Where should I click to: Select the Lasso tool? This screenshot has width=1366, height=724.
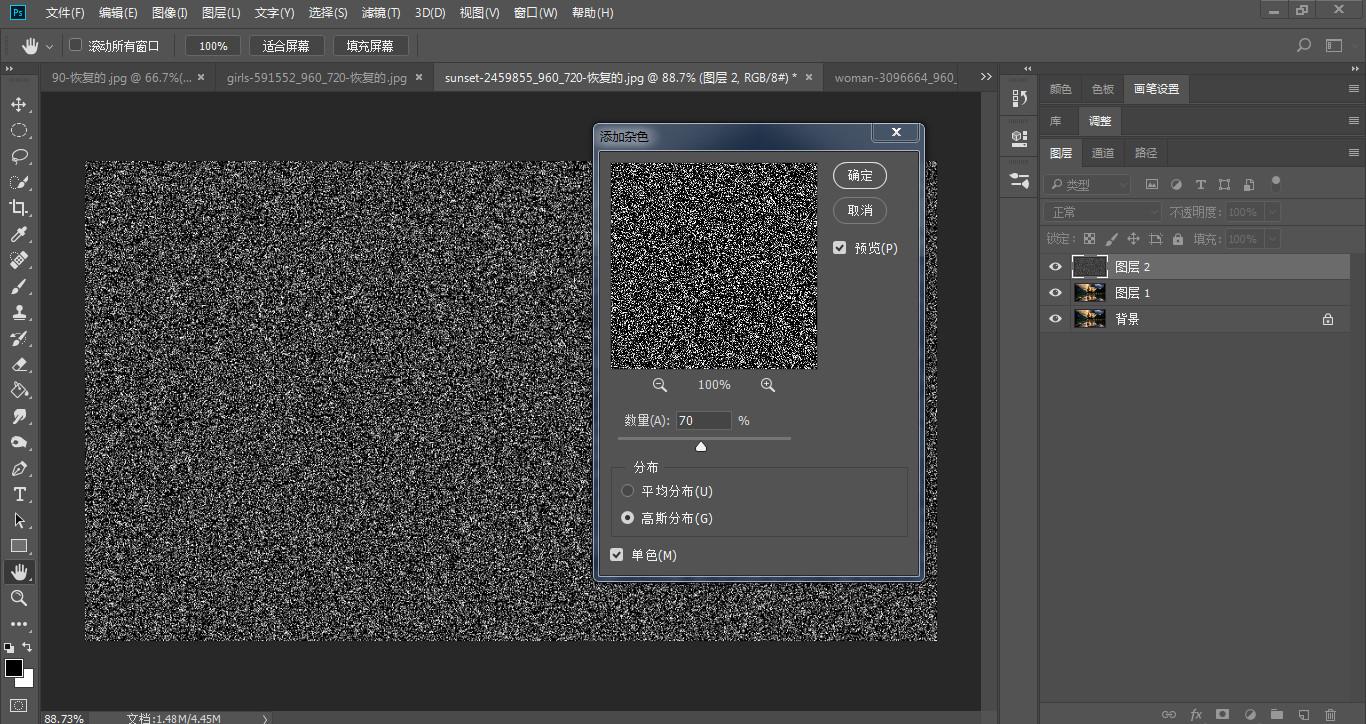tap(19, 157)
